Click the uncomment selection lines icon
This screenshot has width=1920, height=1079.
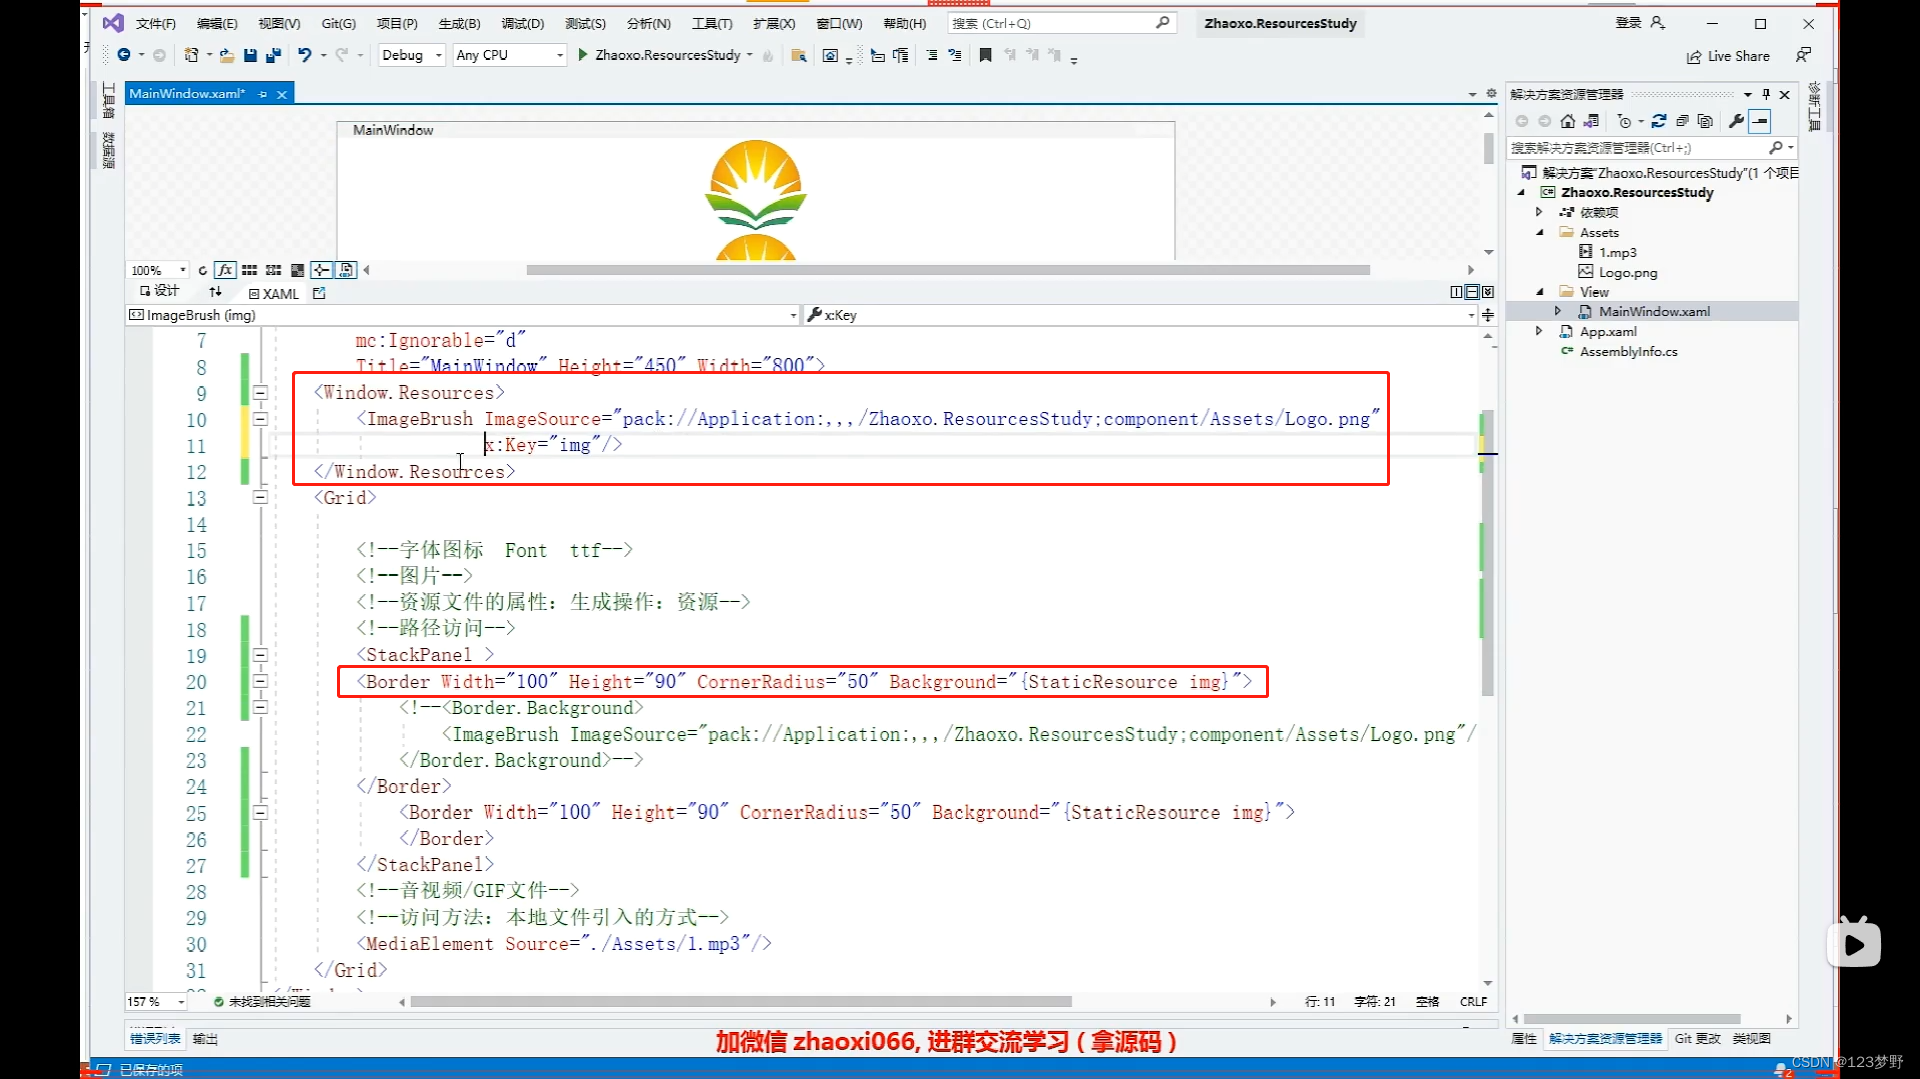click(x=955, y=56)
